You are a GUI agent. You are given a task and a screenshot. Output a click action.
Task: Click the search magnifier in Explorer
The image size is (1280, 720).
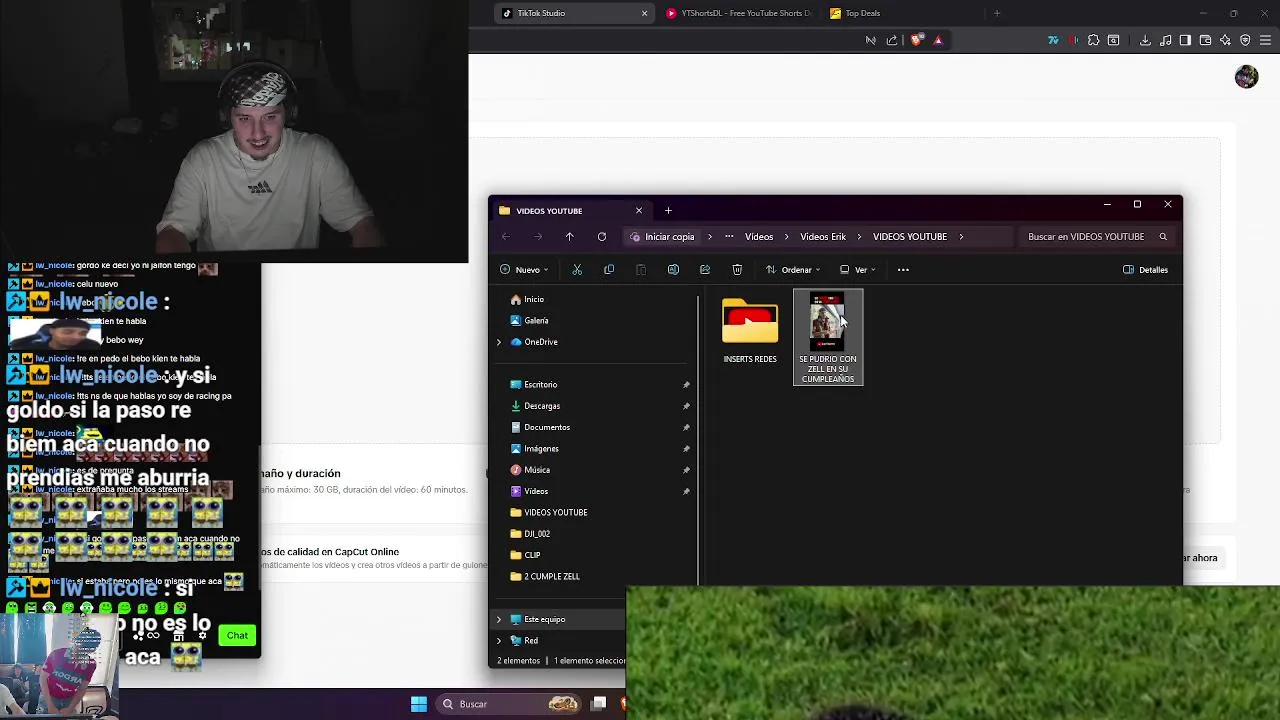click(x=1163, y=237)
